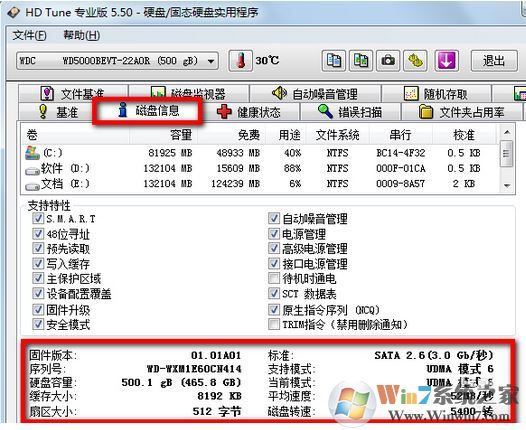Toggle the SCT 数据表 checkbox
This screenshot has width=526, height=430.
coord(274,293)
